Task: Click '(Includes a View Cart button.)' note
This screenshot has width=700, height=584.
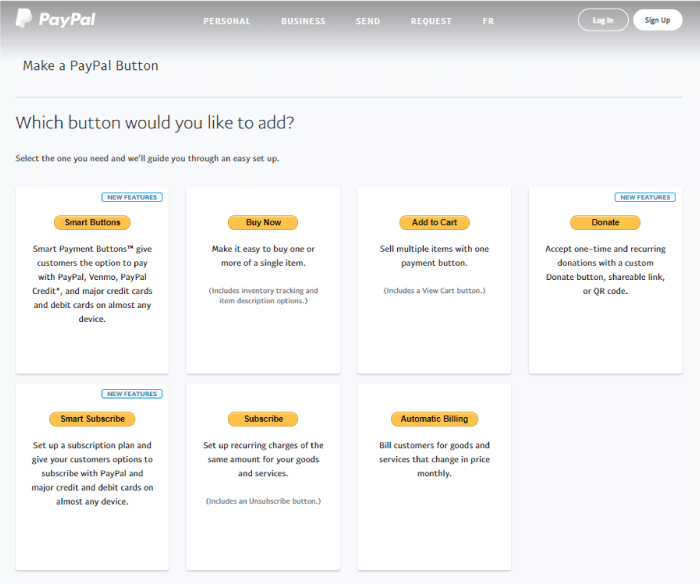Action: click(434, 291)
